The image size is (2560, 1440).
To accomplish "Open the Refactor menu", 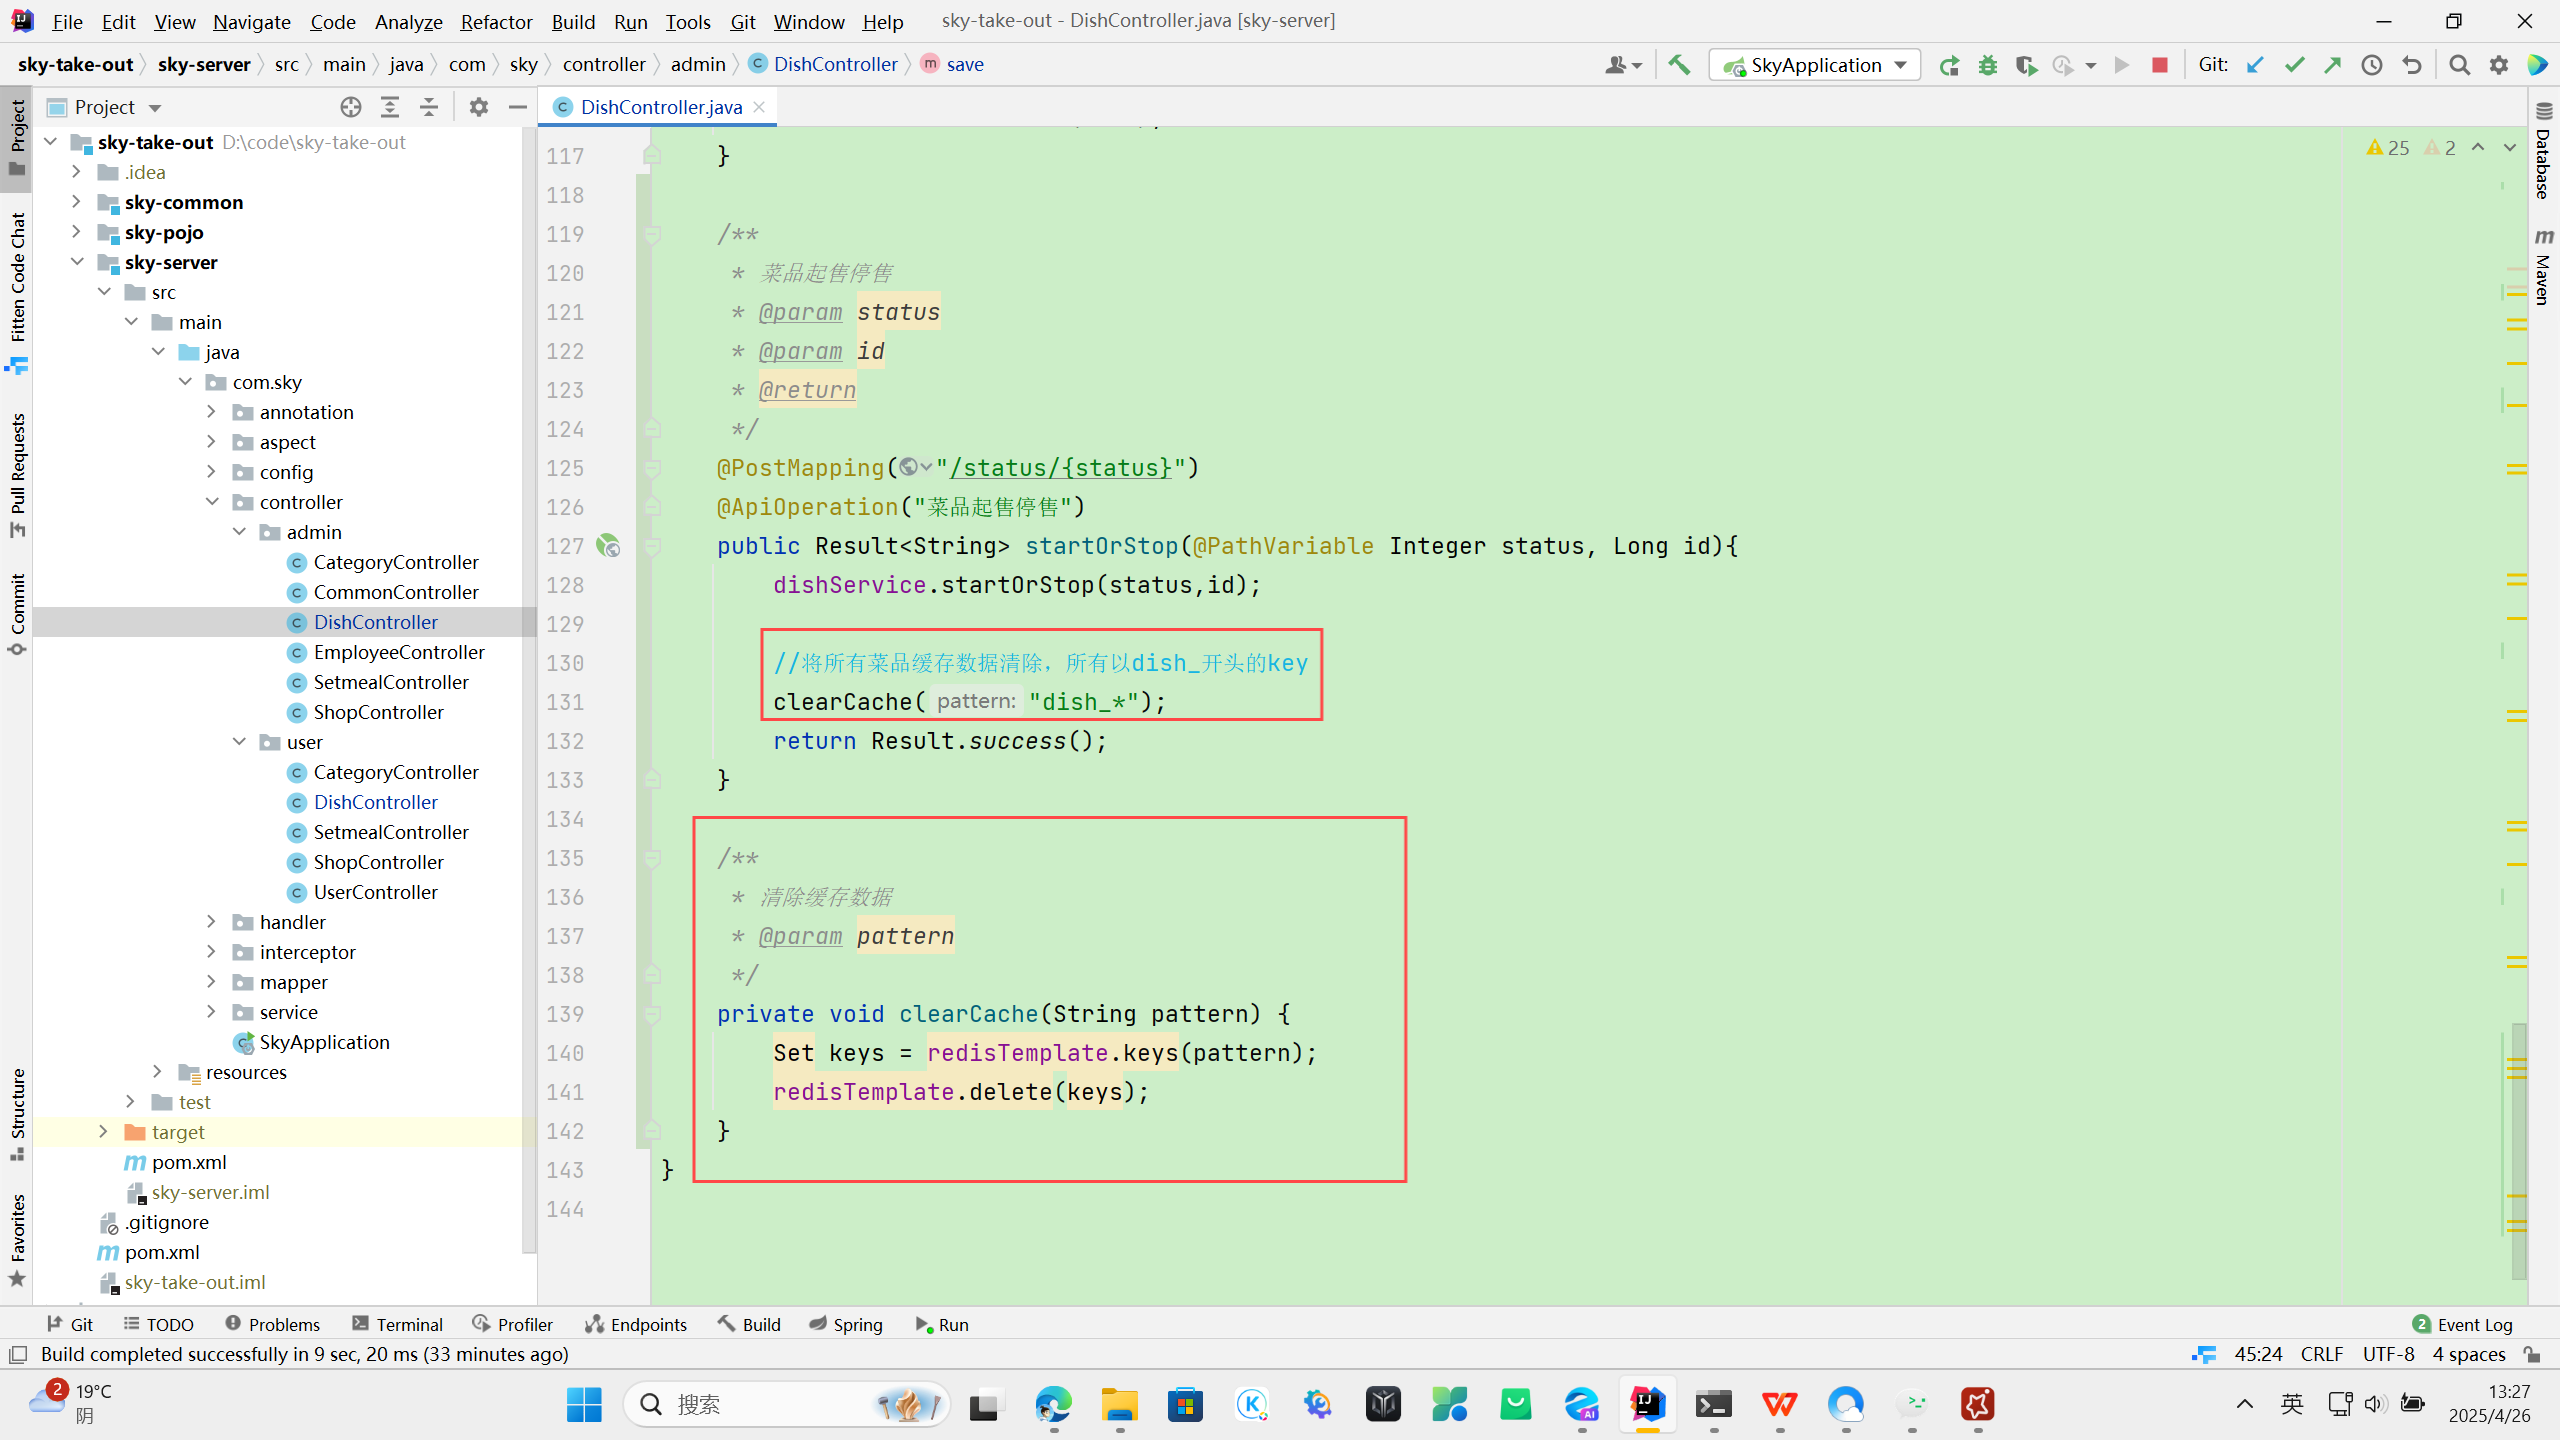I will pyautogui.click(x=496, y=21).
